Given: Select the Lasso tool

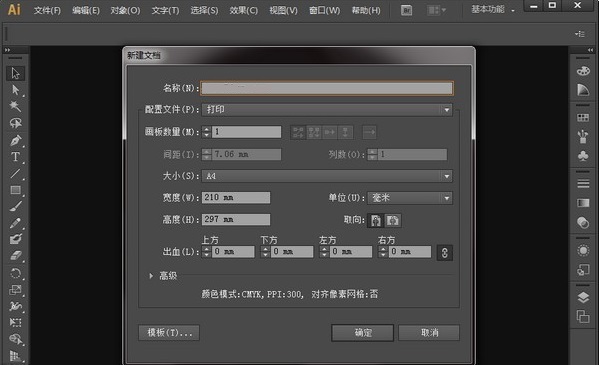Looking at the screenshot, I should [15, 123].
